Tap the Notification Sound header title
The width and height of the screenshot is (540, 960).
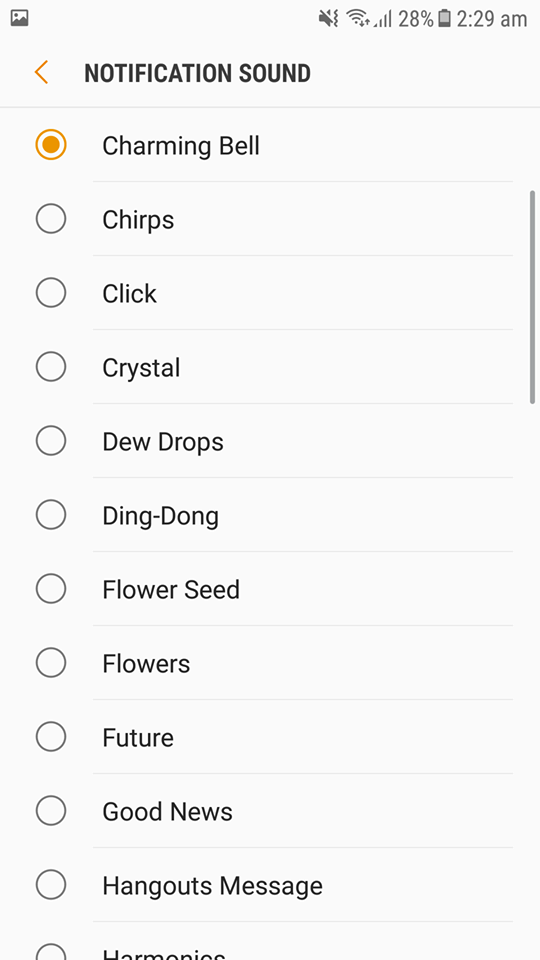click(197, 73)
